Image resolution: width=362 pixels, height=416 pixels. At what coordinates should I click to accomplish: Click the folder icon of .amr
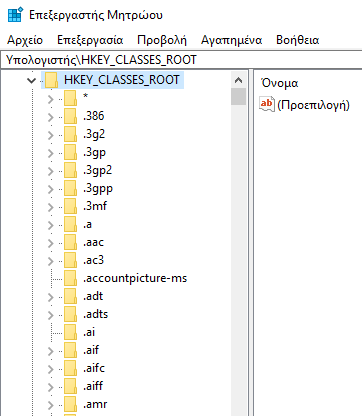pos(70,404)
